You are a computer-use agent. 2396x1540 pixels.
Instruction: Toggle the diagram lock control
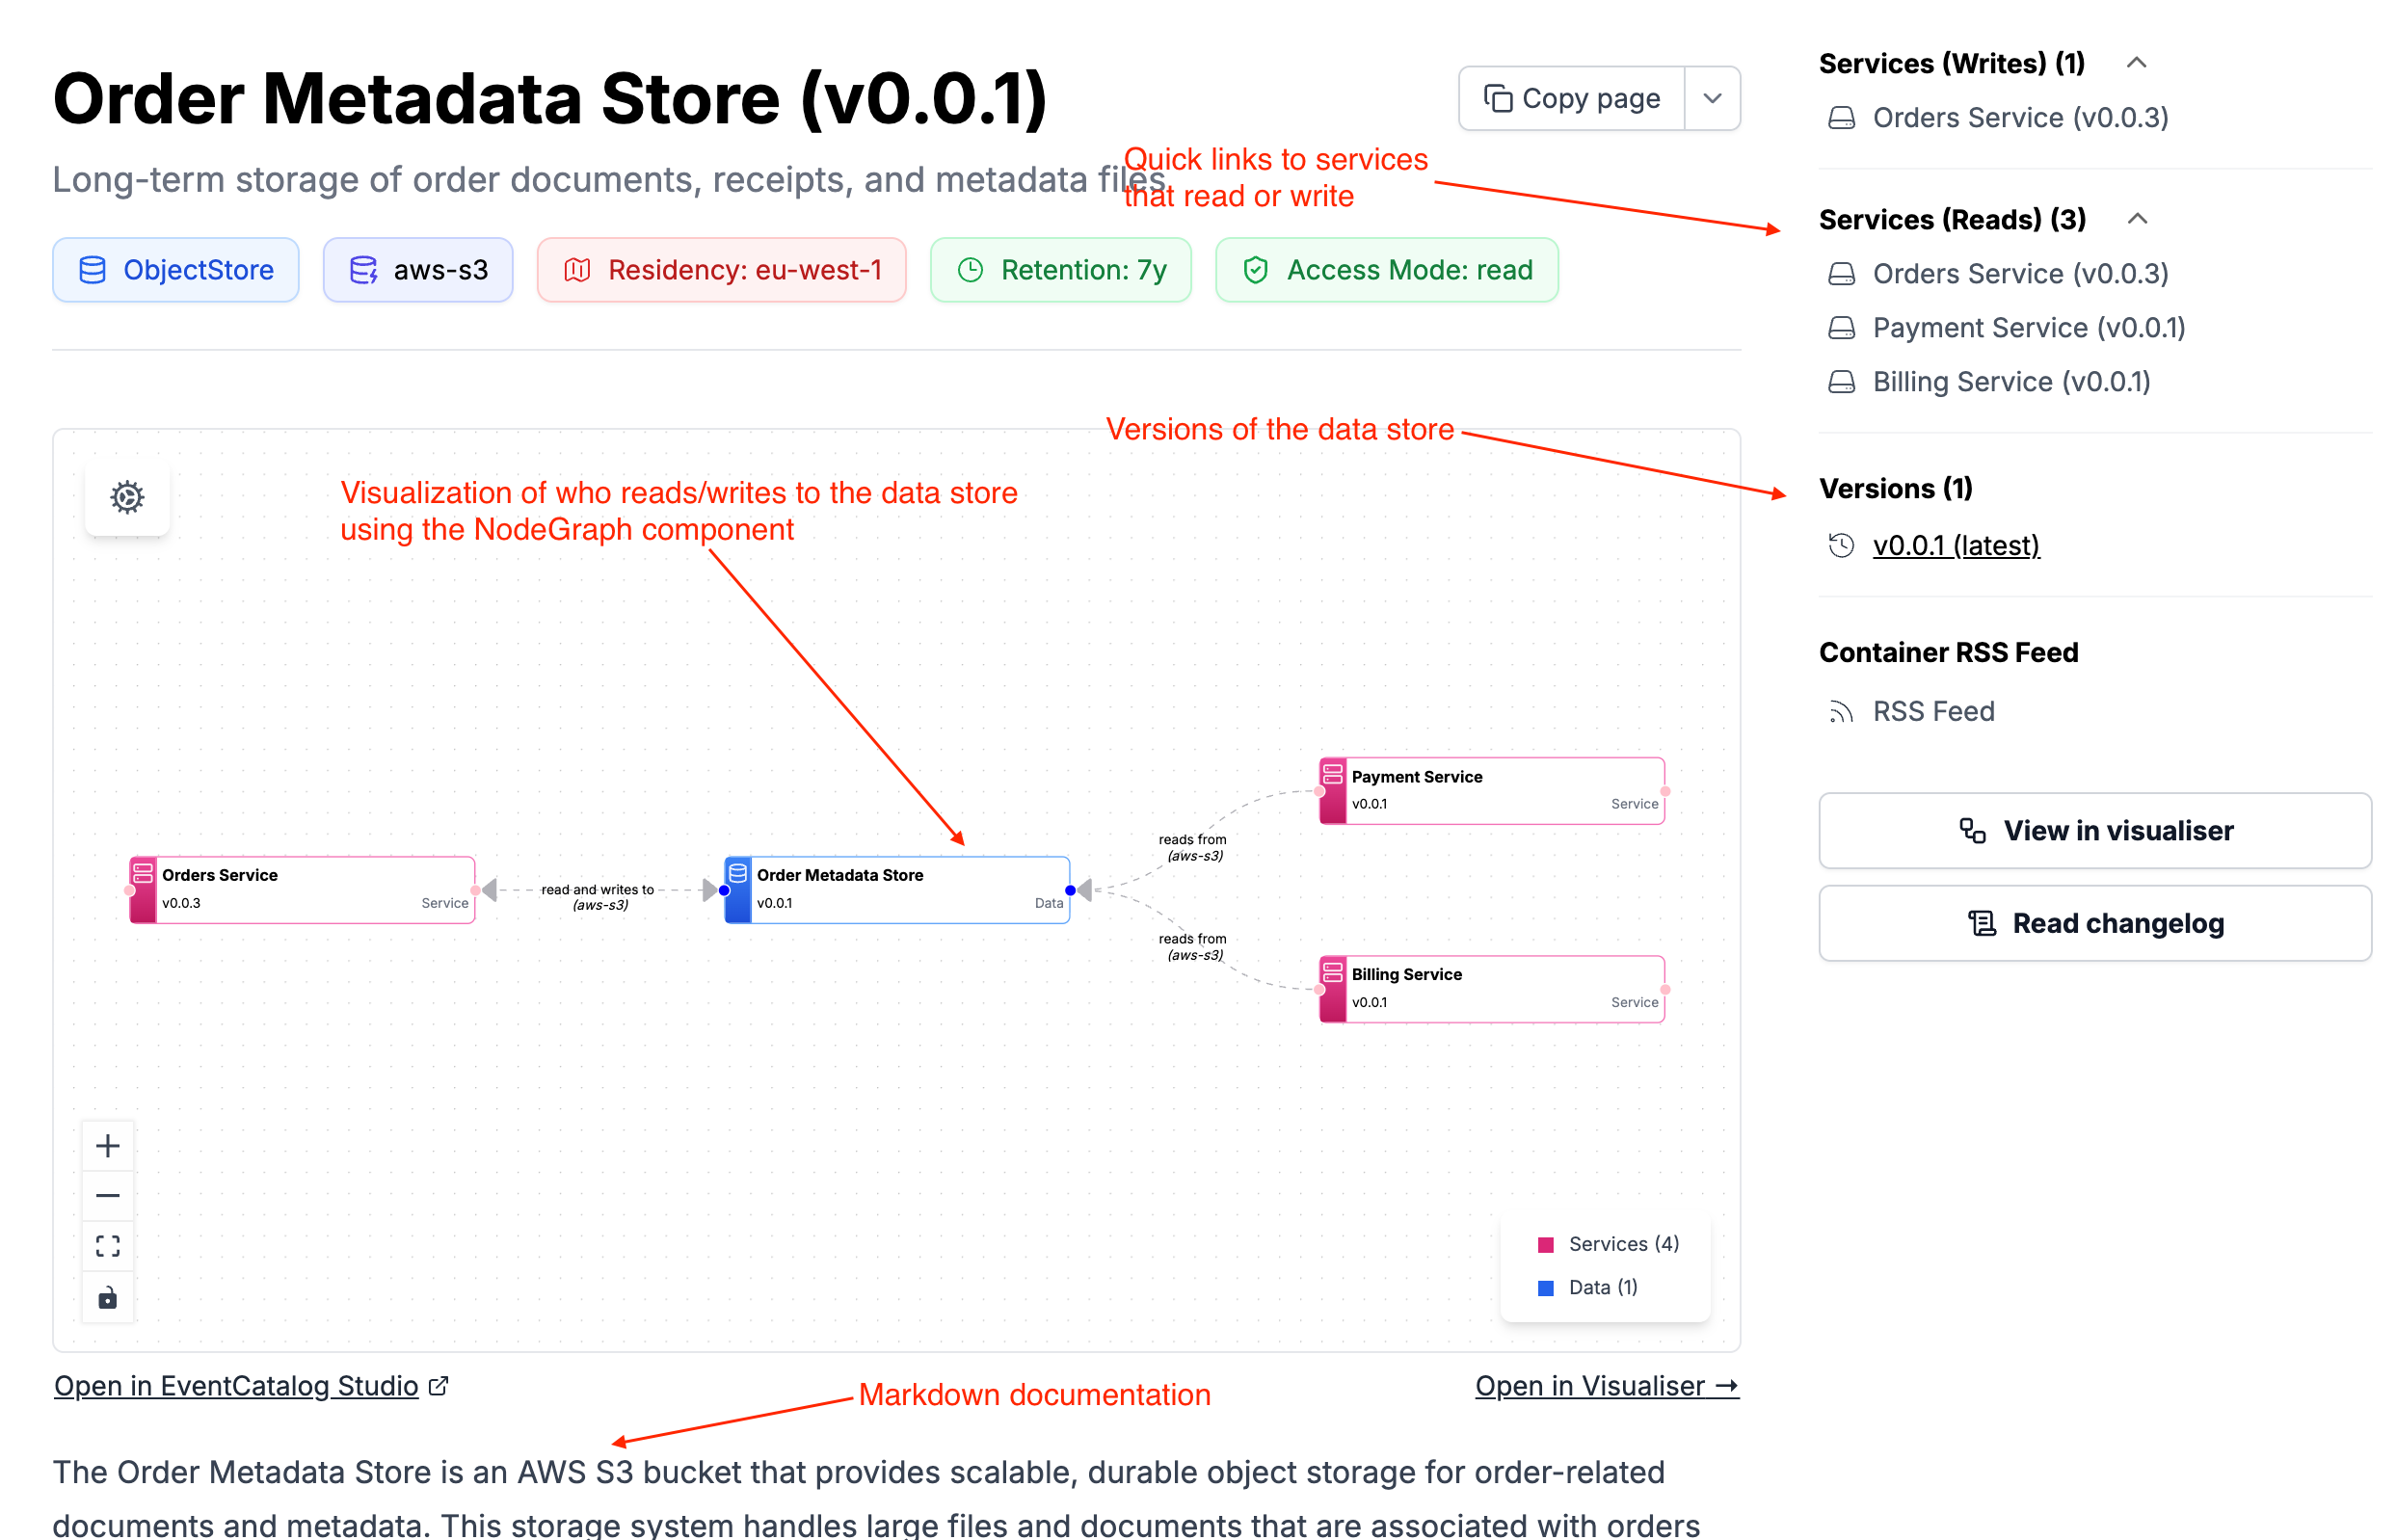point(107,1298)
